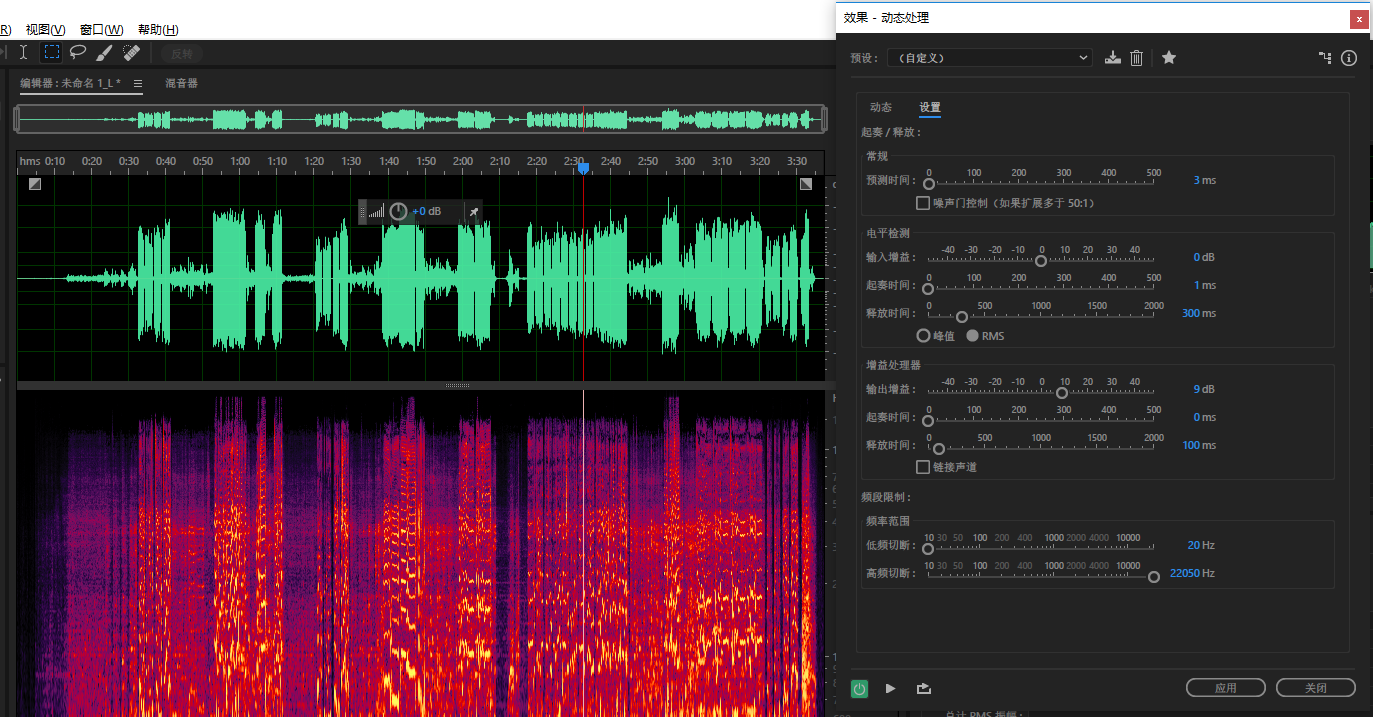
Task: Switch to the 动态 tab
Action: point(881,107)
